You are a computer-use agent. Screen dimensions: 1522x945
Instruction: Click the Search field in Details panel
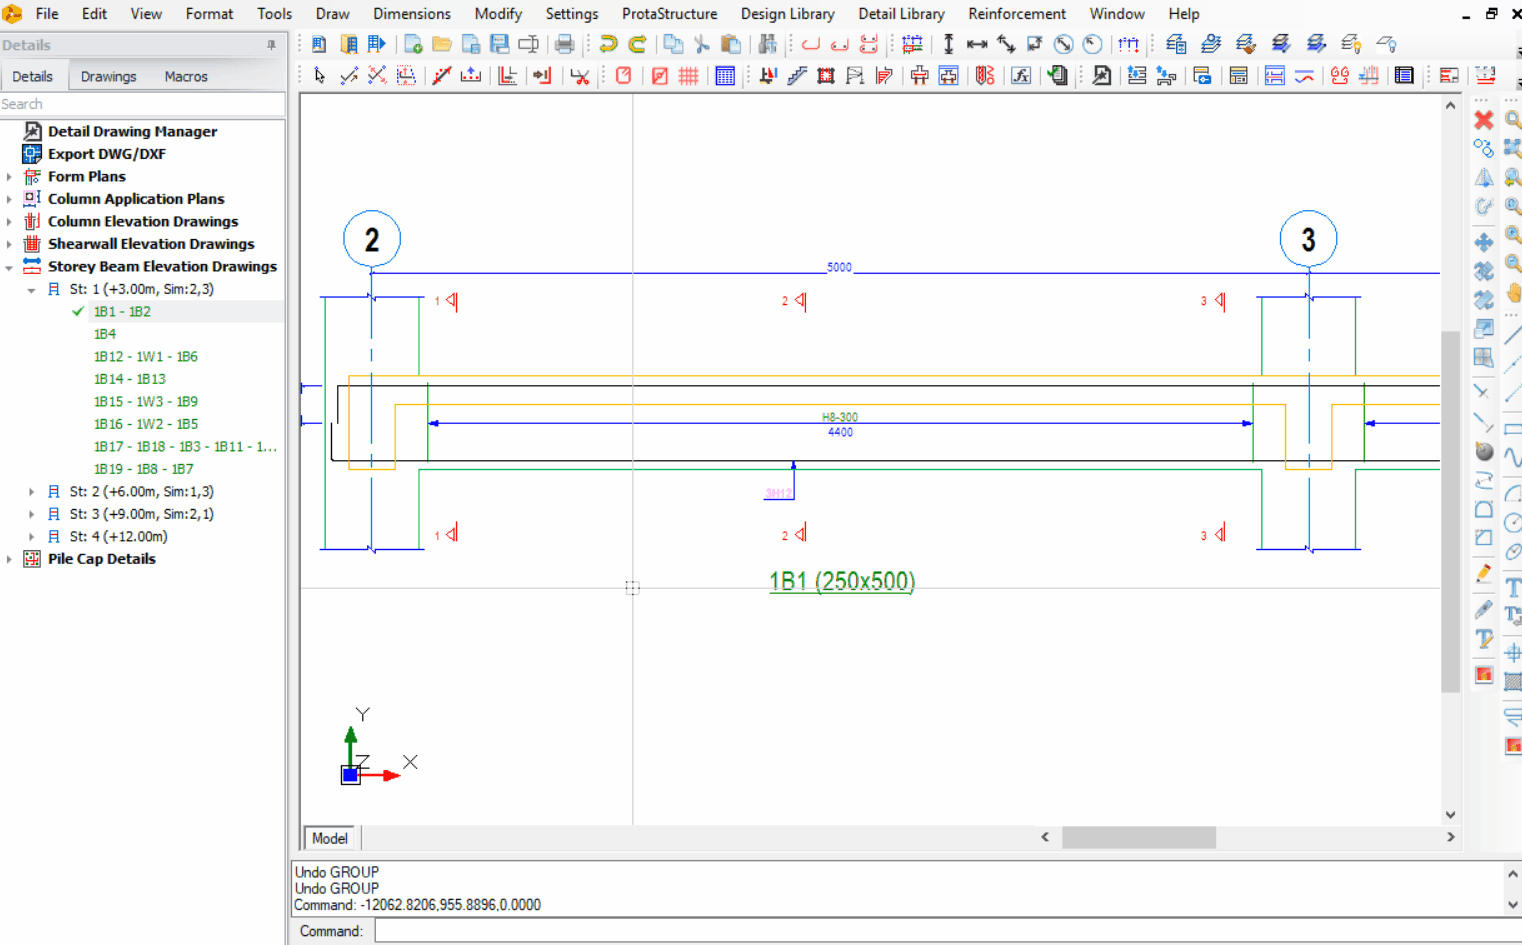pyautogui.click(x=142, y=104)
